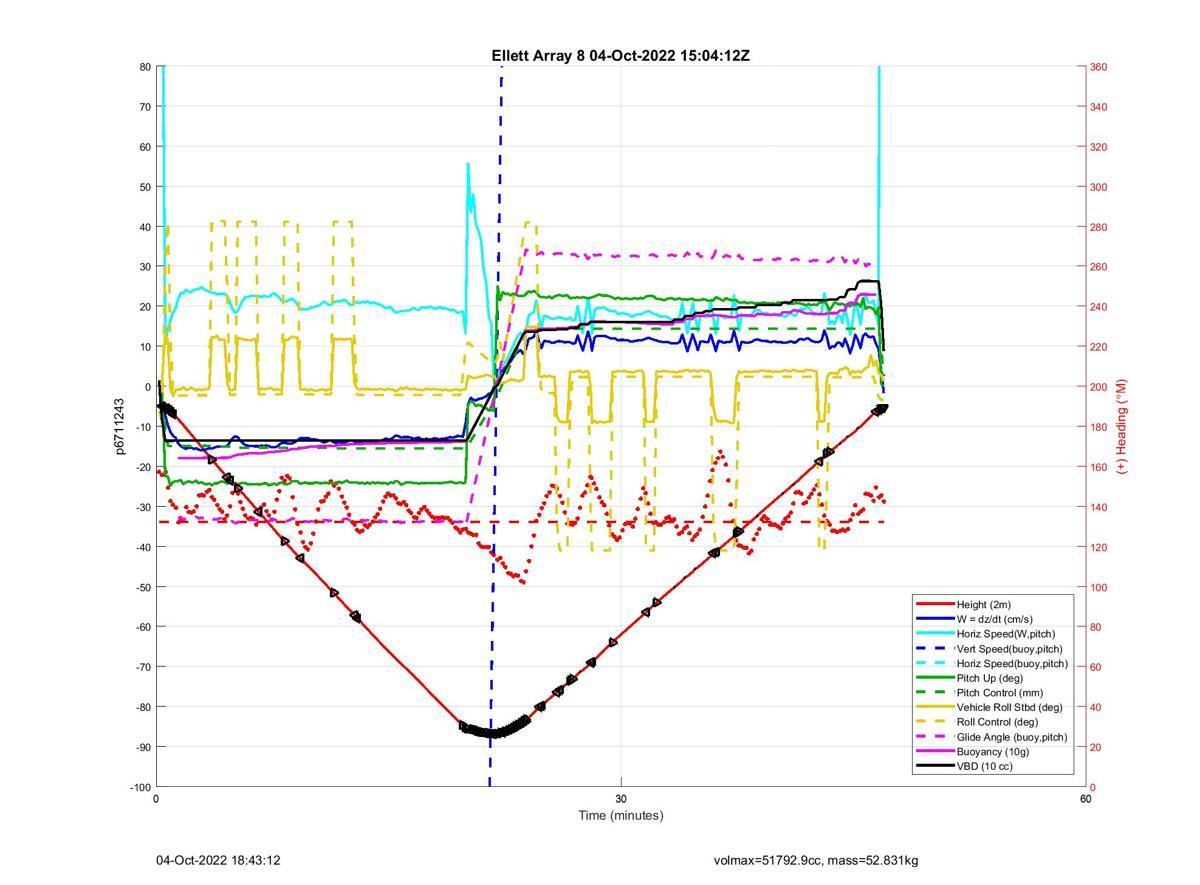Select the left axis tick label '-90'

142,747
